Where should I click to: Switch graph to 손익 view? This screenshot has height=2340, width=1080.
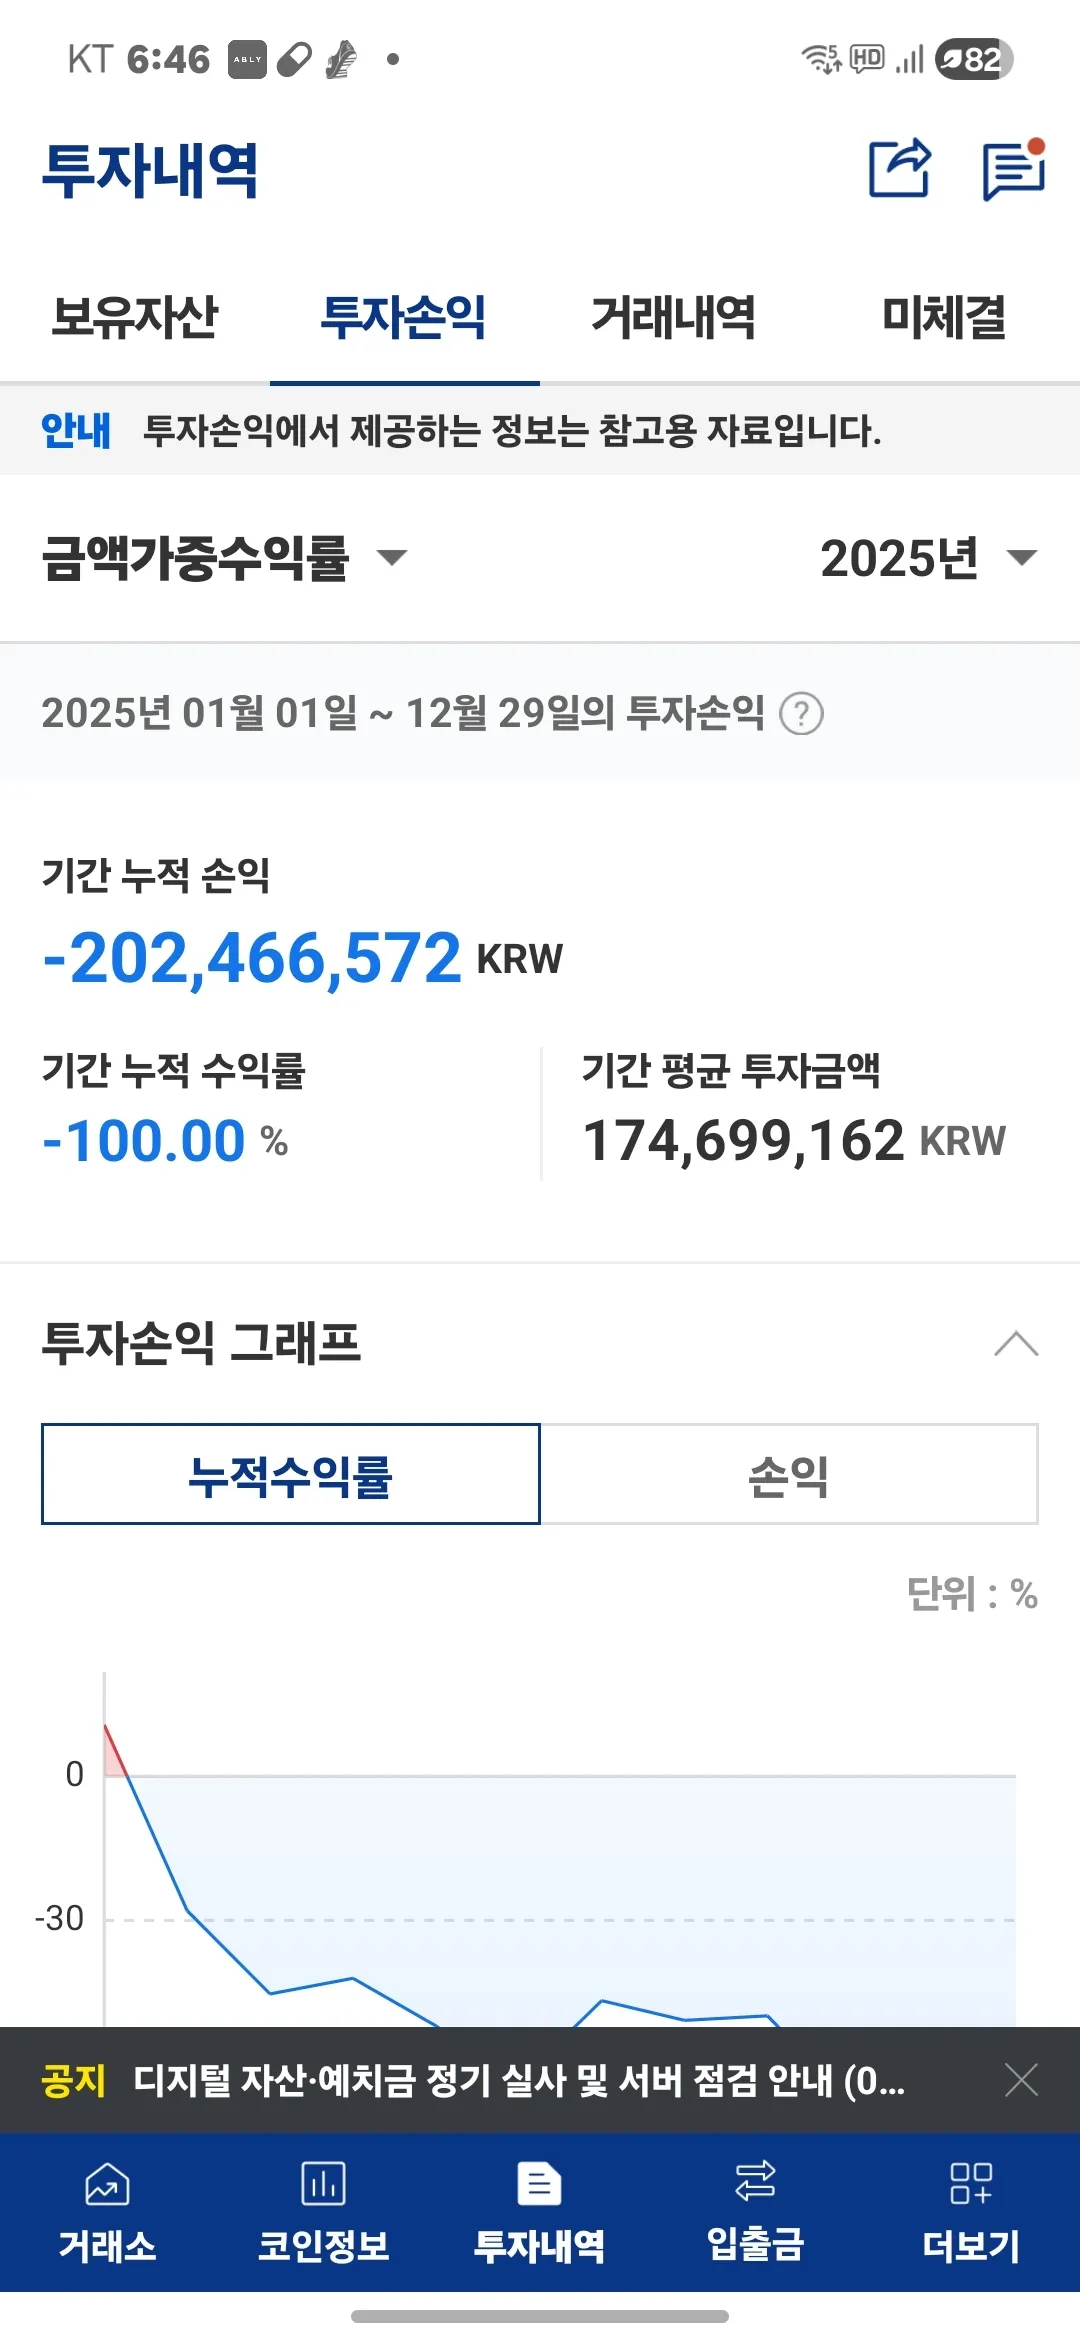(788, 1475)
